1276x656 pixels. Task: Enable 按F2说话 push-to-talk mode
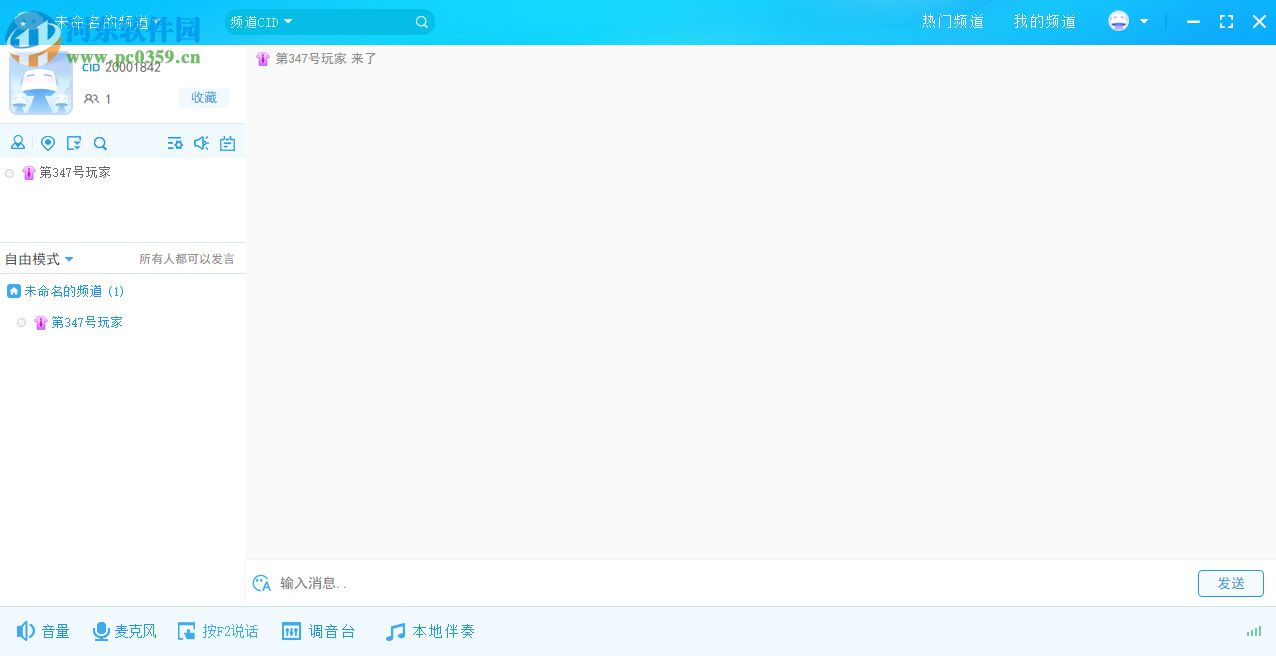[218, 631]
